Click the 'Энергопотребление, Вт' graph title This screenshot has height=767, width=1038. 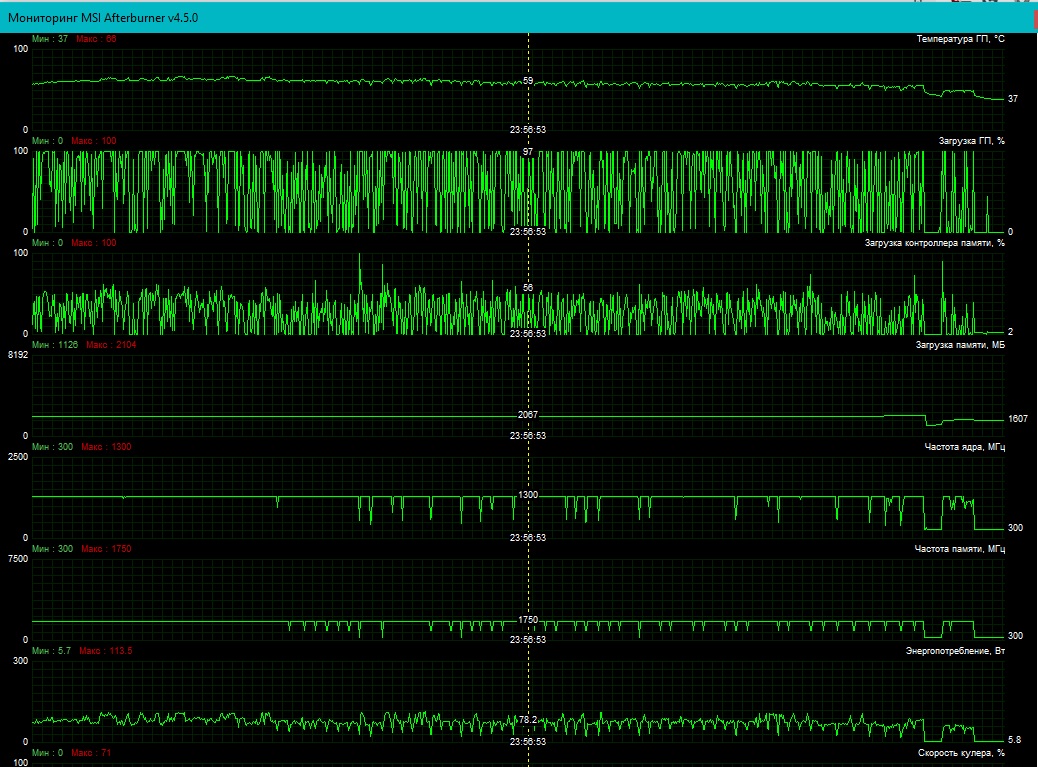955,651
